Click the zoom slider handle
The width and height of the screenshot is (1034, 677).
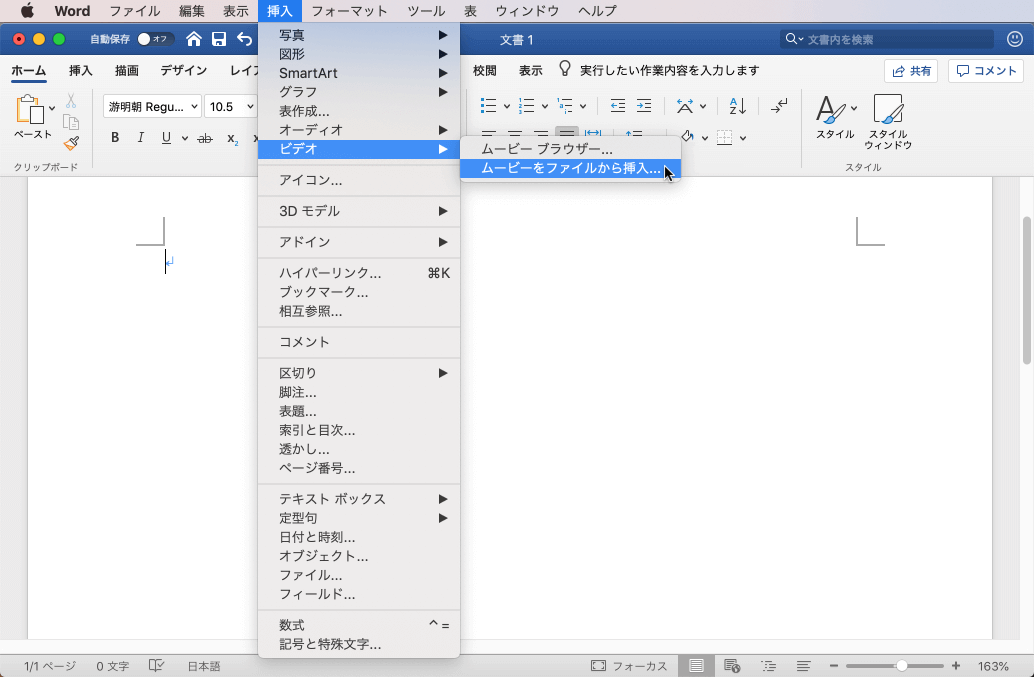(x=901, y=666)
